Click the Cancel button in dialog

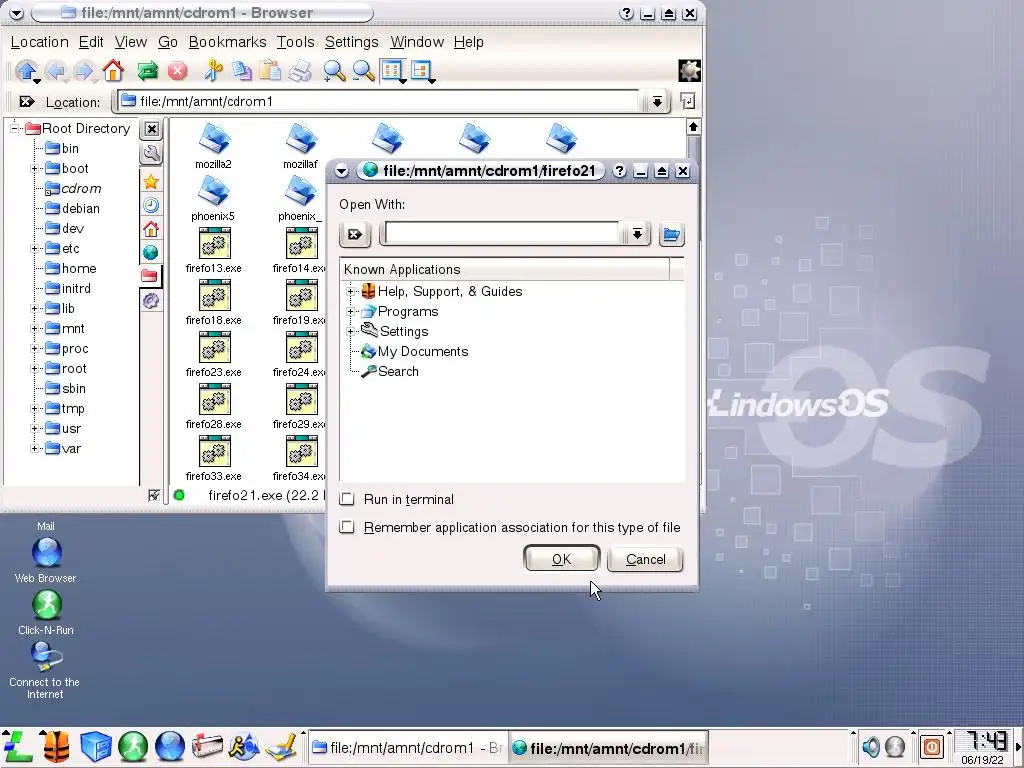coord(645,559)
